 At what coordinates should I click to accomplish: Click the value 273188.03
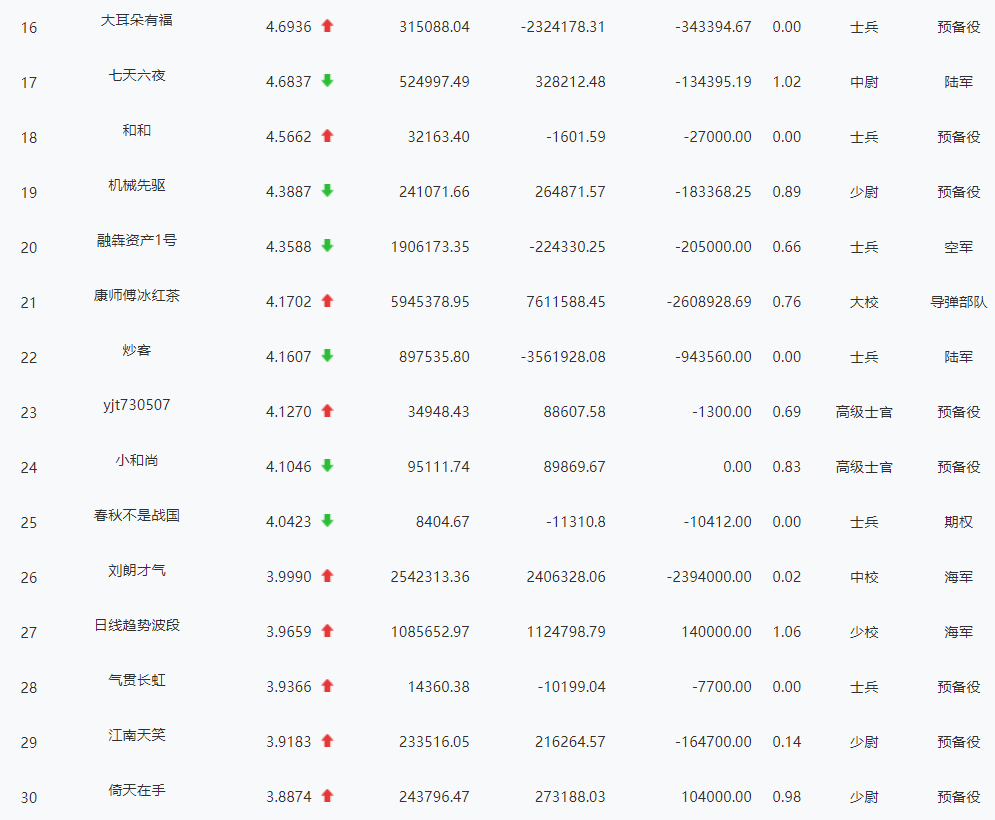[570, 797]
